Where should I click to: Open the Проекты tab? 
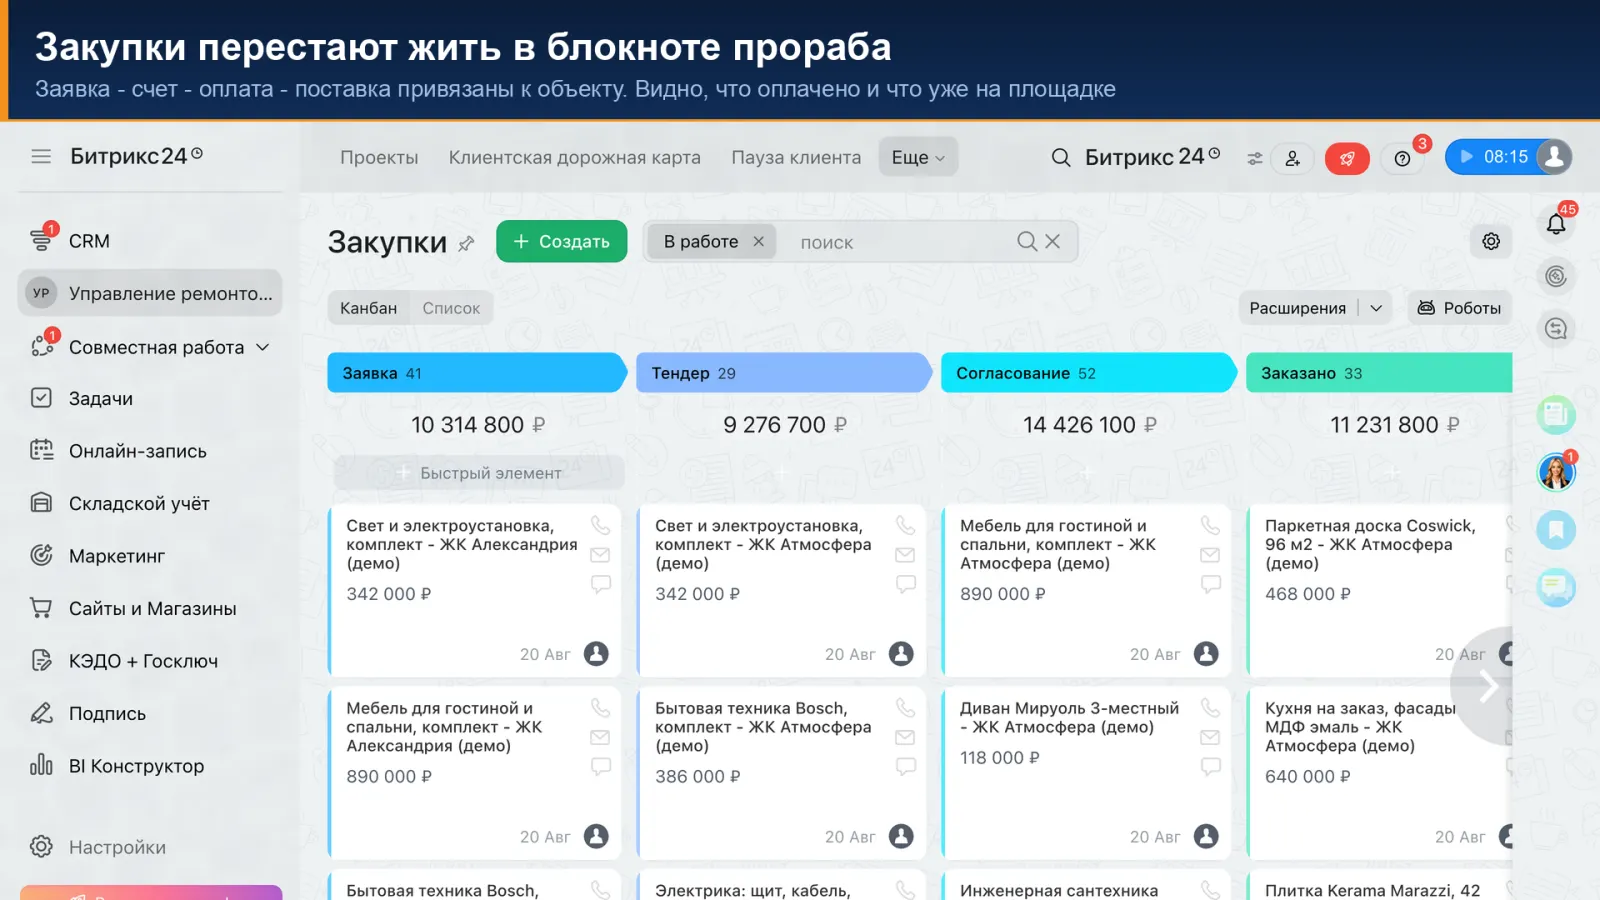[379, 157]
